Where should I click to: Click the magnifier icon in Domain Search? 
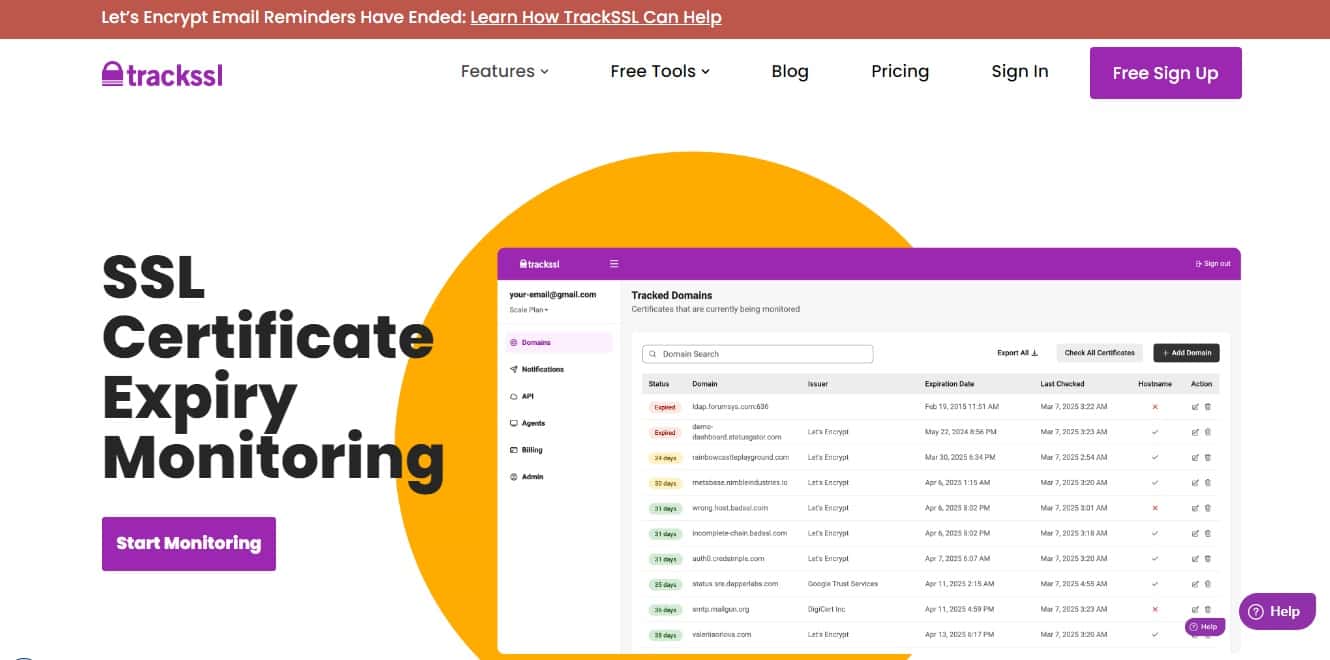click(x=652, y=354)
